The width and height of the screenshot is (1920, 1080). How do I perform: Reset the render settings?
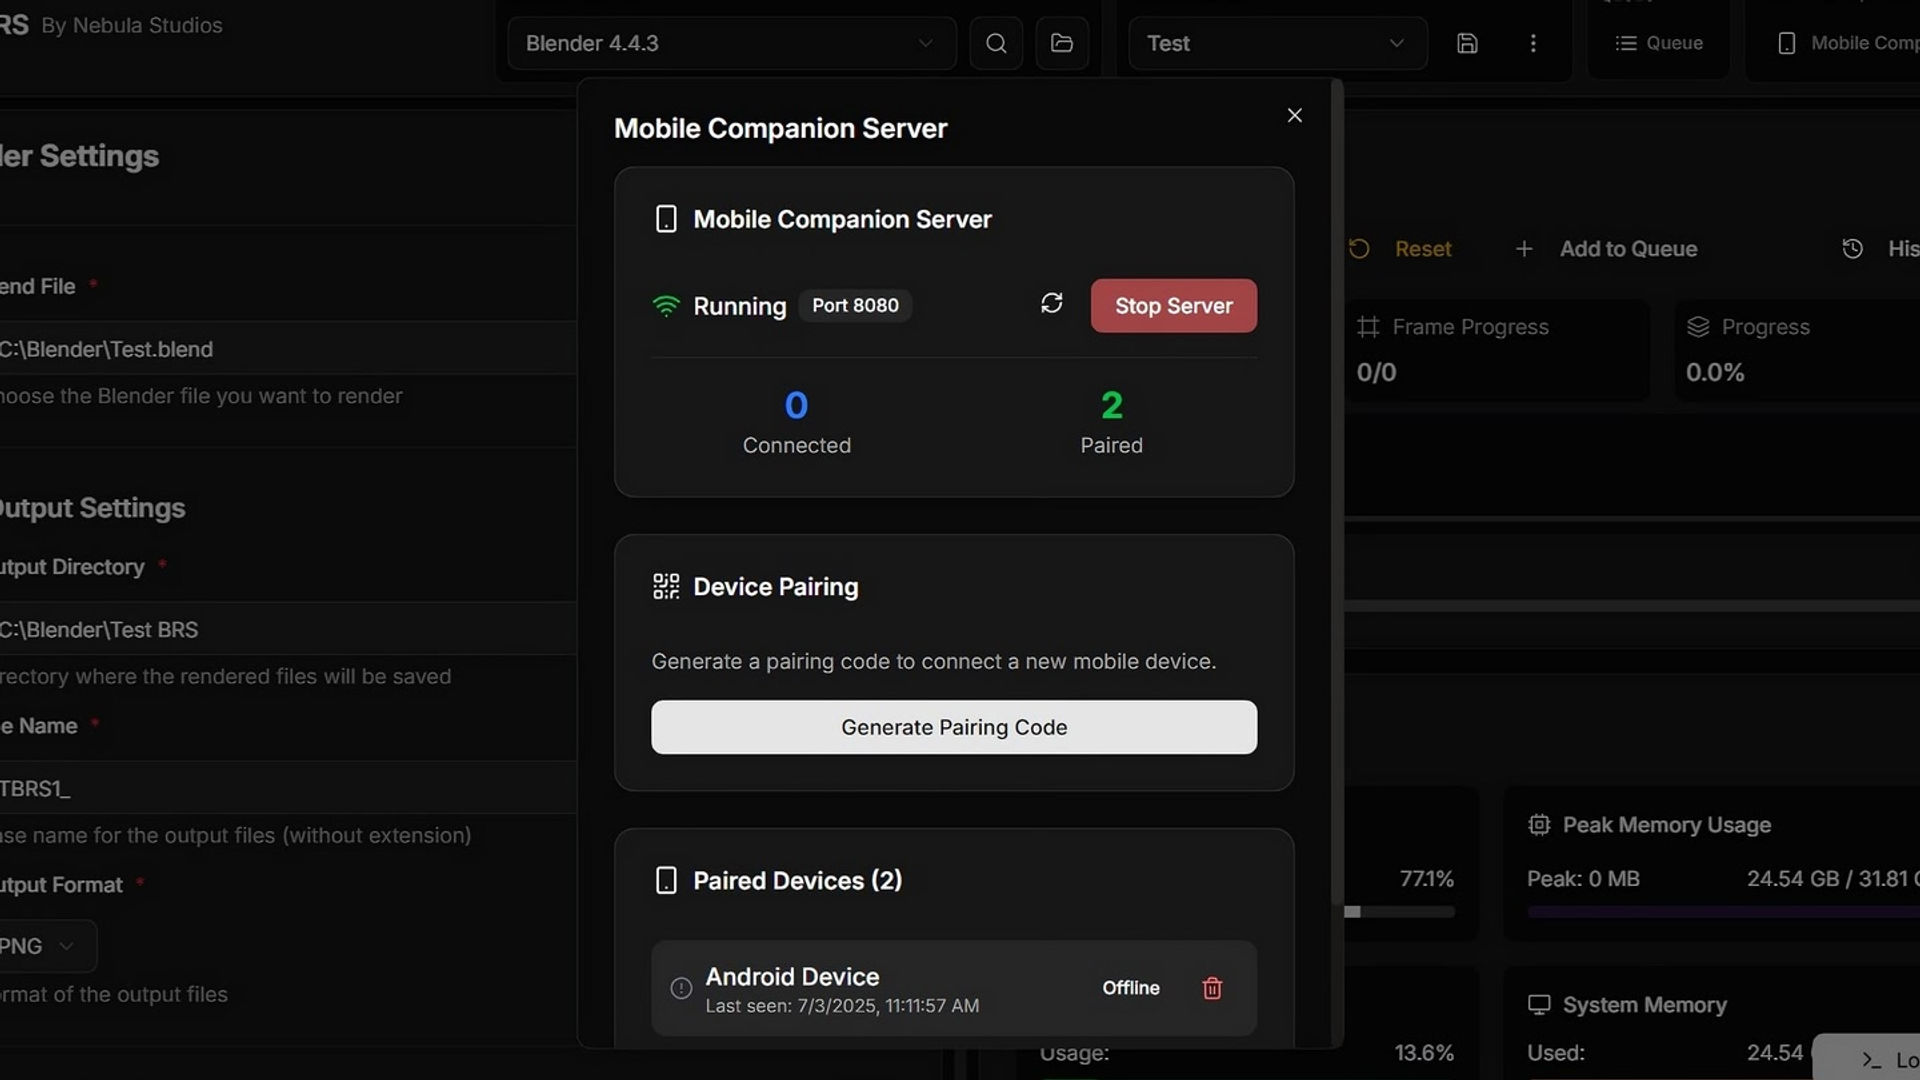pos(1400,249)
